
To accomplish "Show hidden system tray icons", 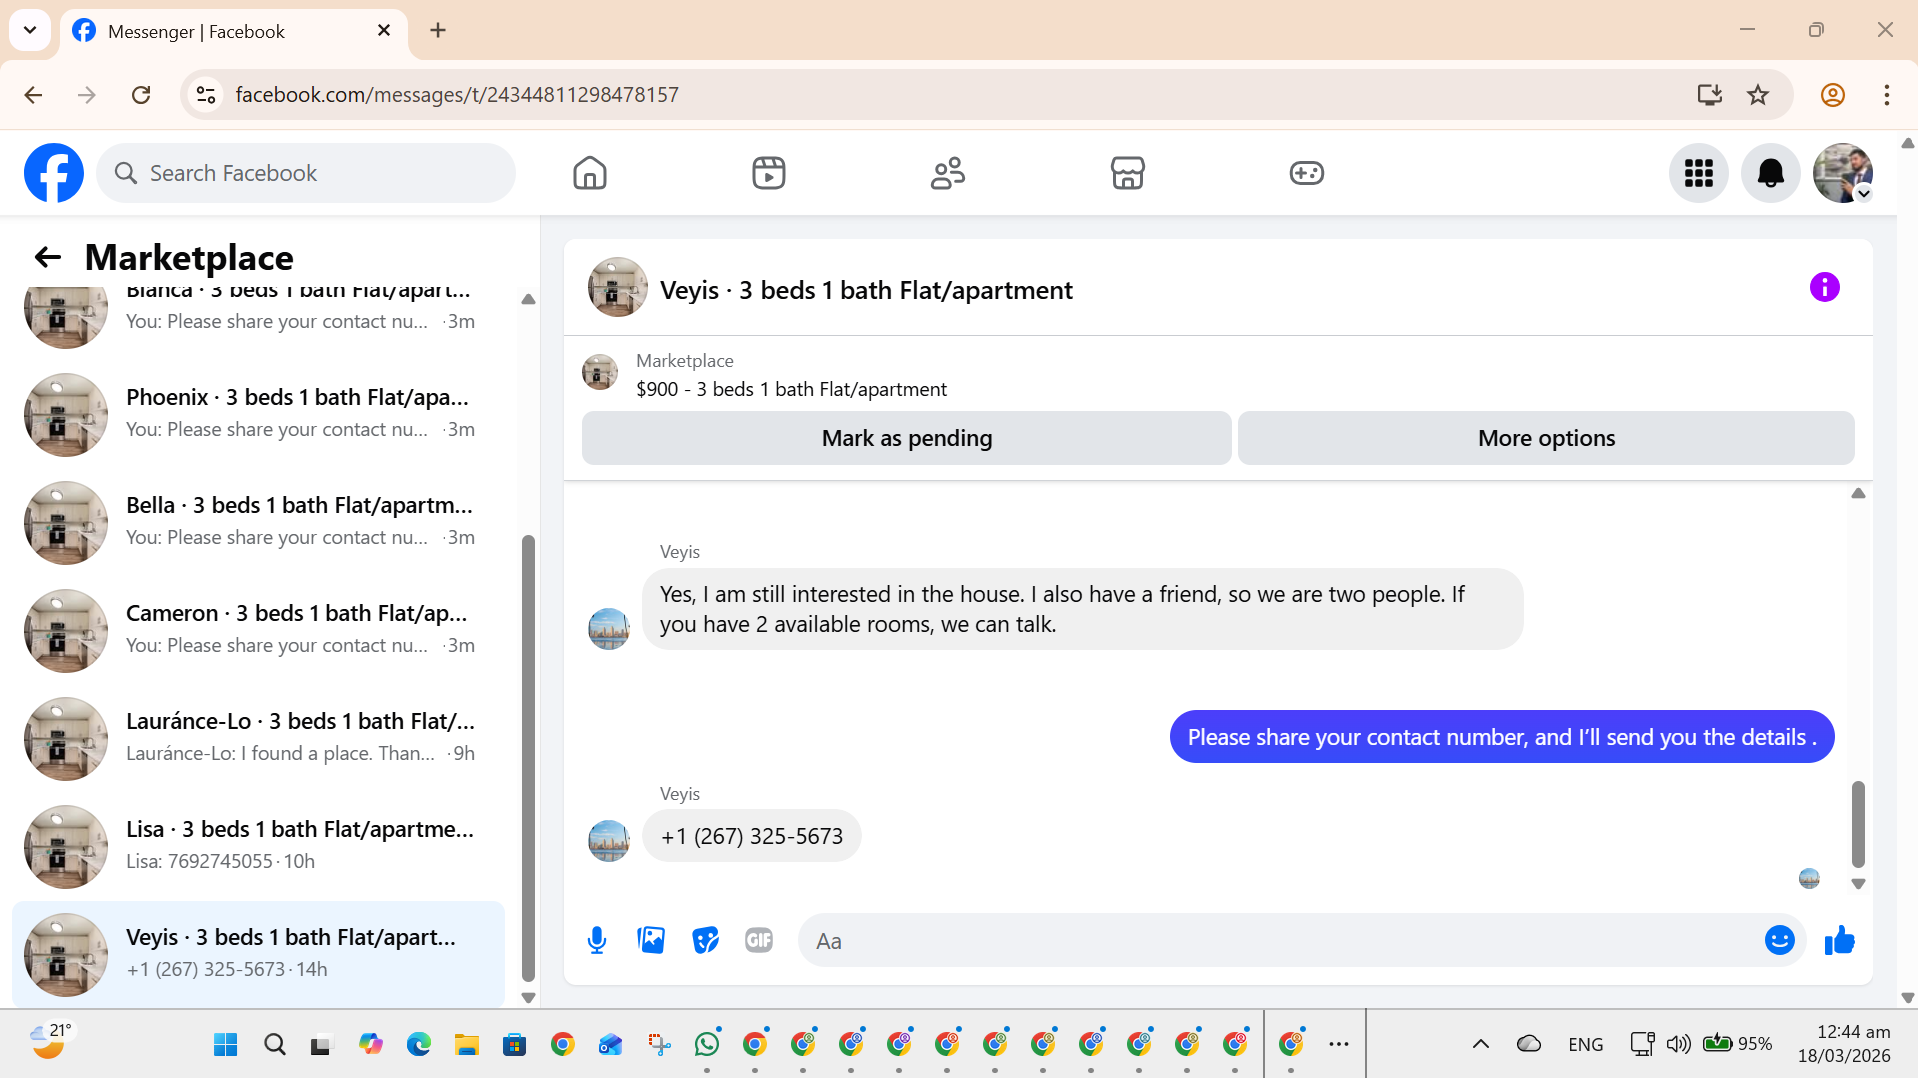I will click(1481, 1044).
